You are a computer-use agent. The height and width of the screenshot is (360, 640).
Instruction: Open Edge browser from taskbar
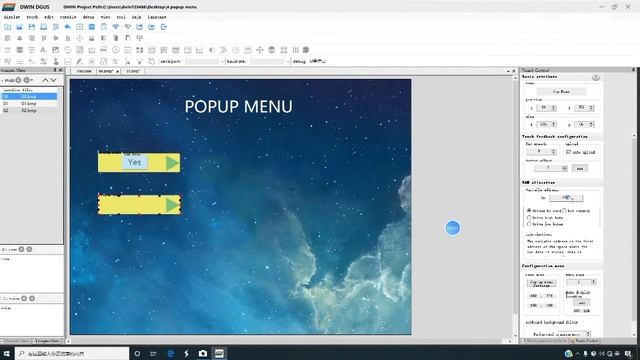pyautogui.click(x=171, y=353)
